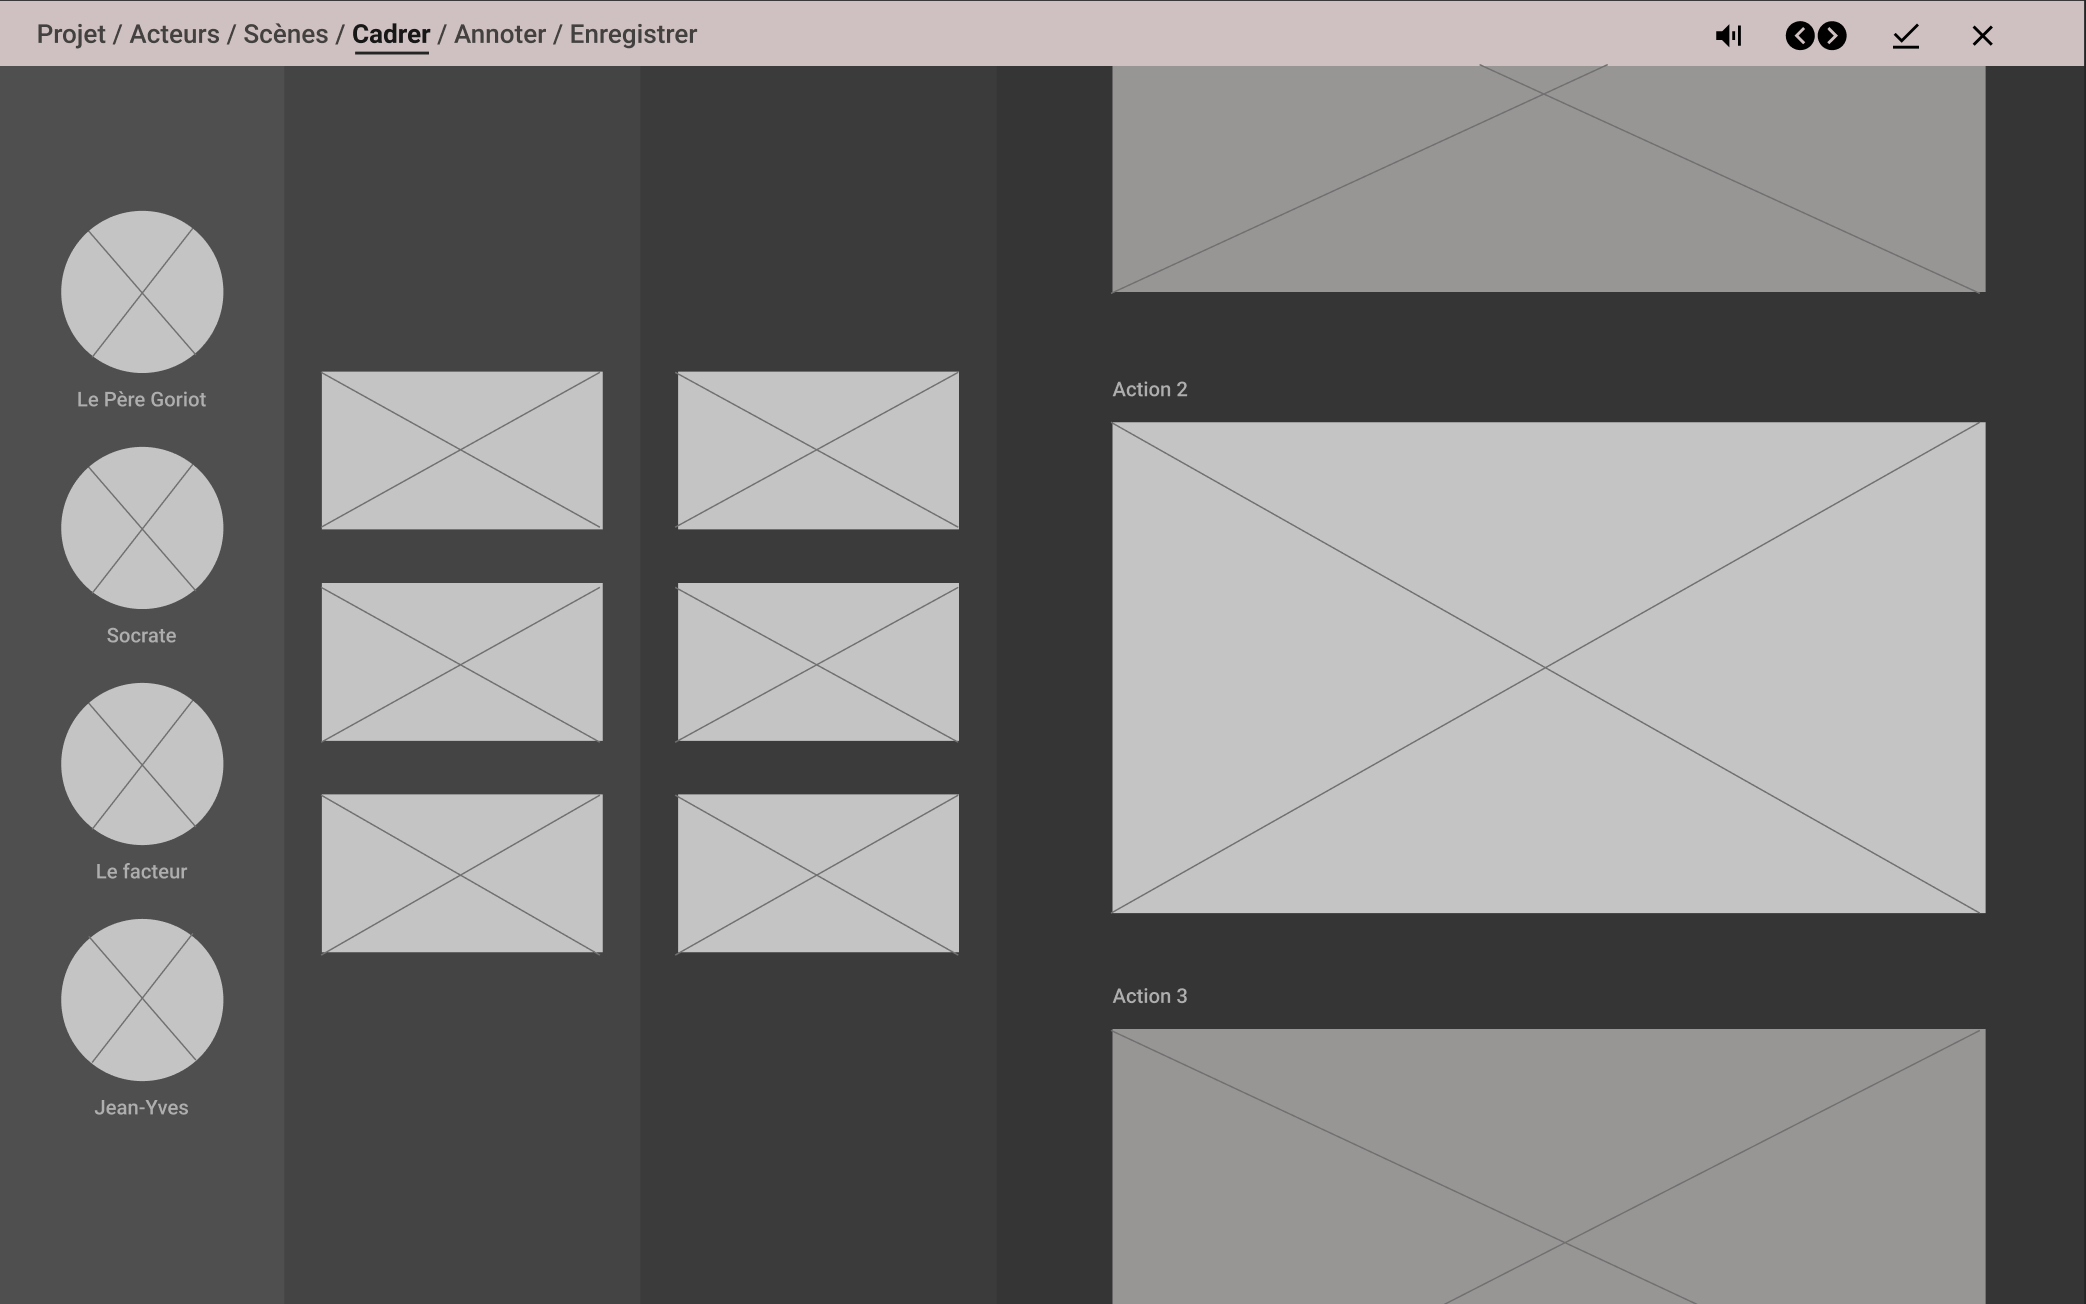The width and height of the screenshot is (2086, 1304).
Task: Click the previous arrow circle icon
Action: pos(1800,36)
